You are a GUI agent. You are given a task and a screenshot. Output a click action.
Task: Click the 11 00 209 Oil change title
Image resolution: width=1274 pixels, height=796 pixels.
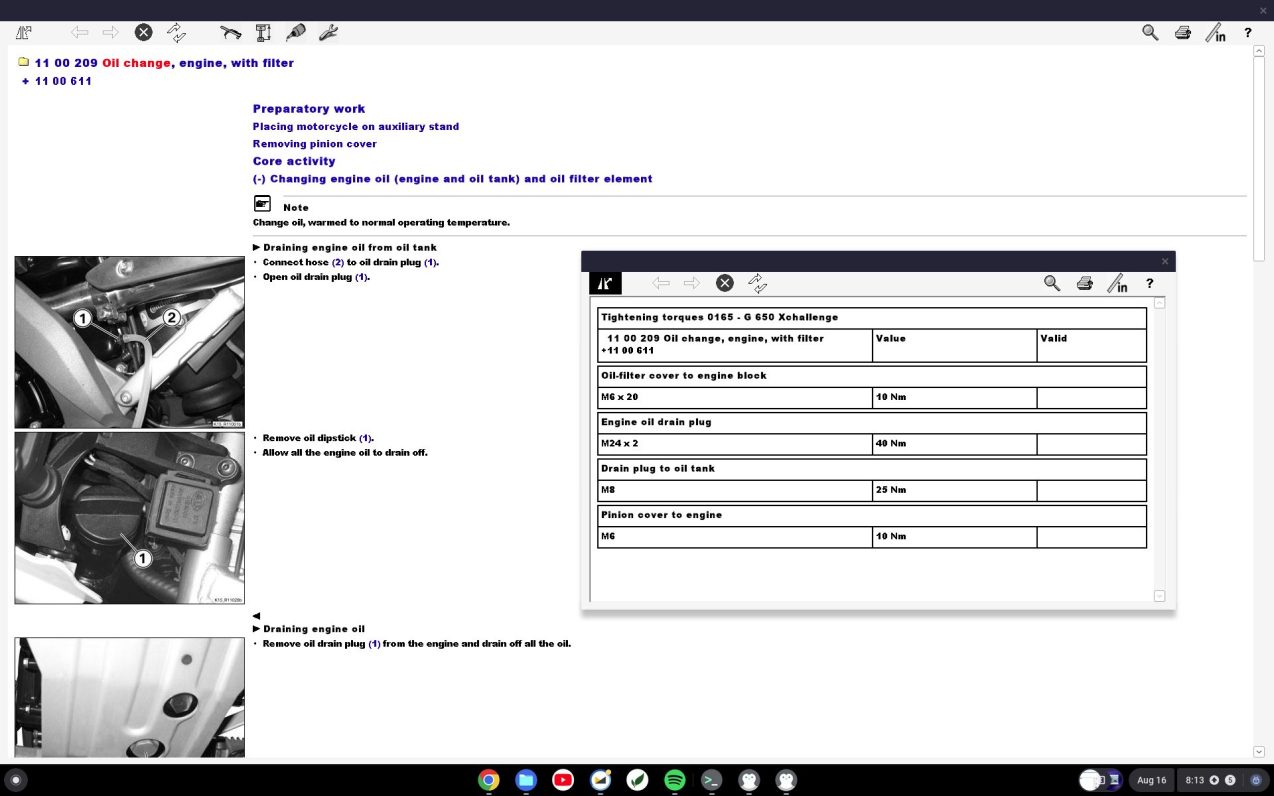pyautogui.click(x=164, y=63)
